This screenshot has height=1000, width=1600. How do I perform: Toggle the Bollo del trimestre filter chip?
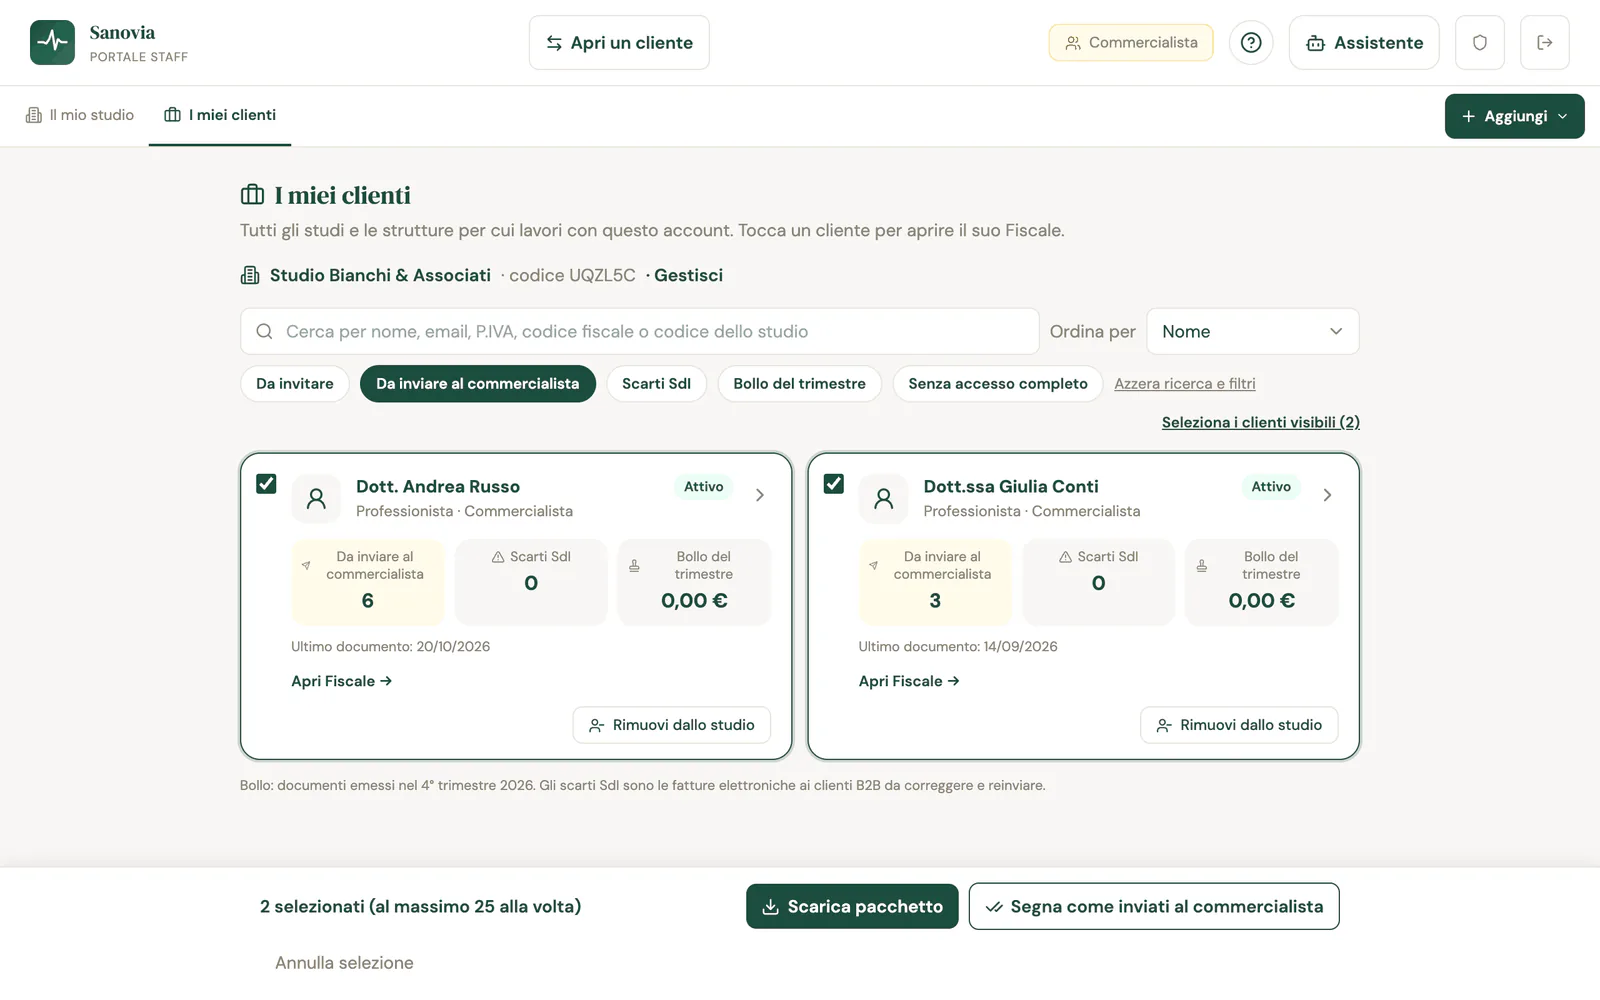tap(799, 384)
